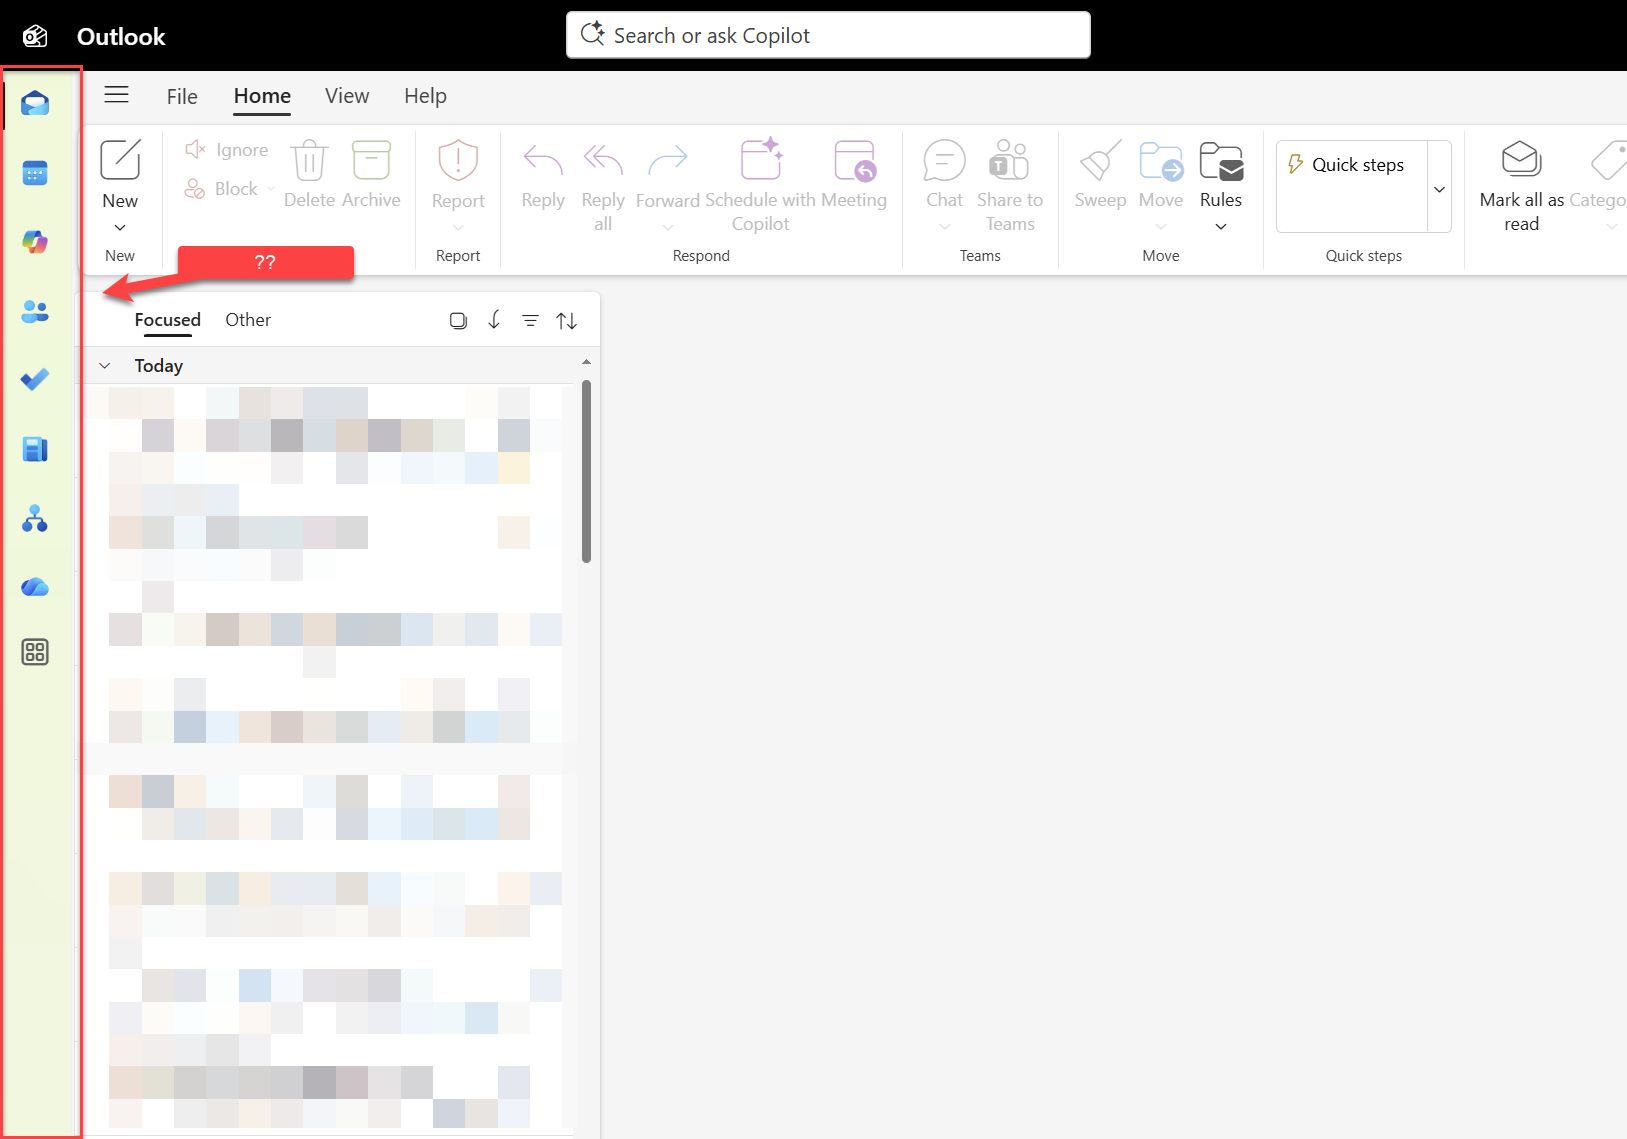
Task: Open OneDrive from the sidebar
Action: pyautogui.click(x=35, y=587)
